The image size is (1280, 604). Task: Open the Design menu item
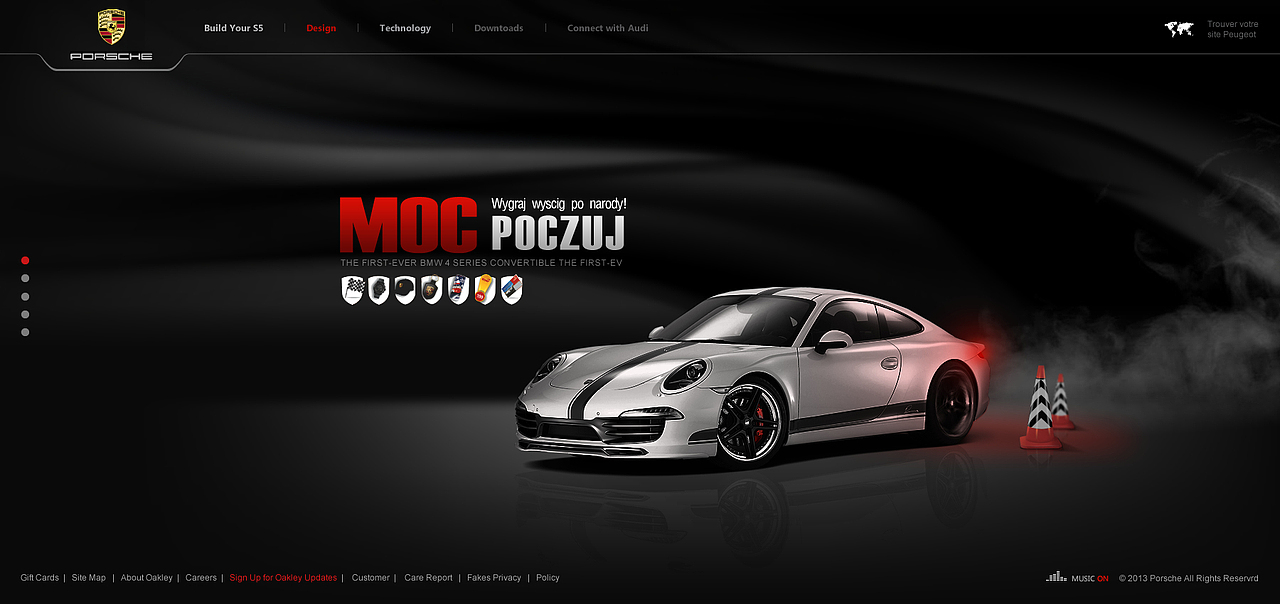(x=321, y=28)
